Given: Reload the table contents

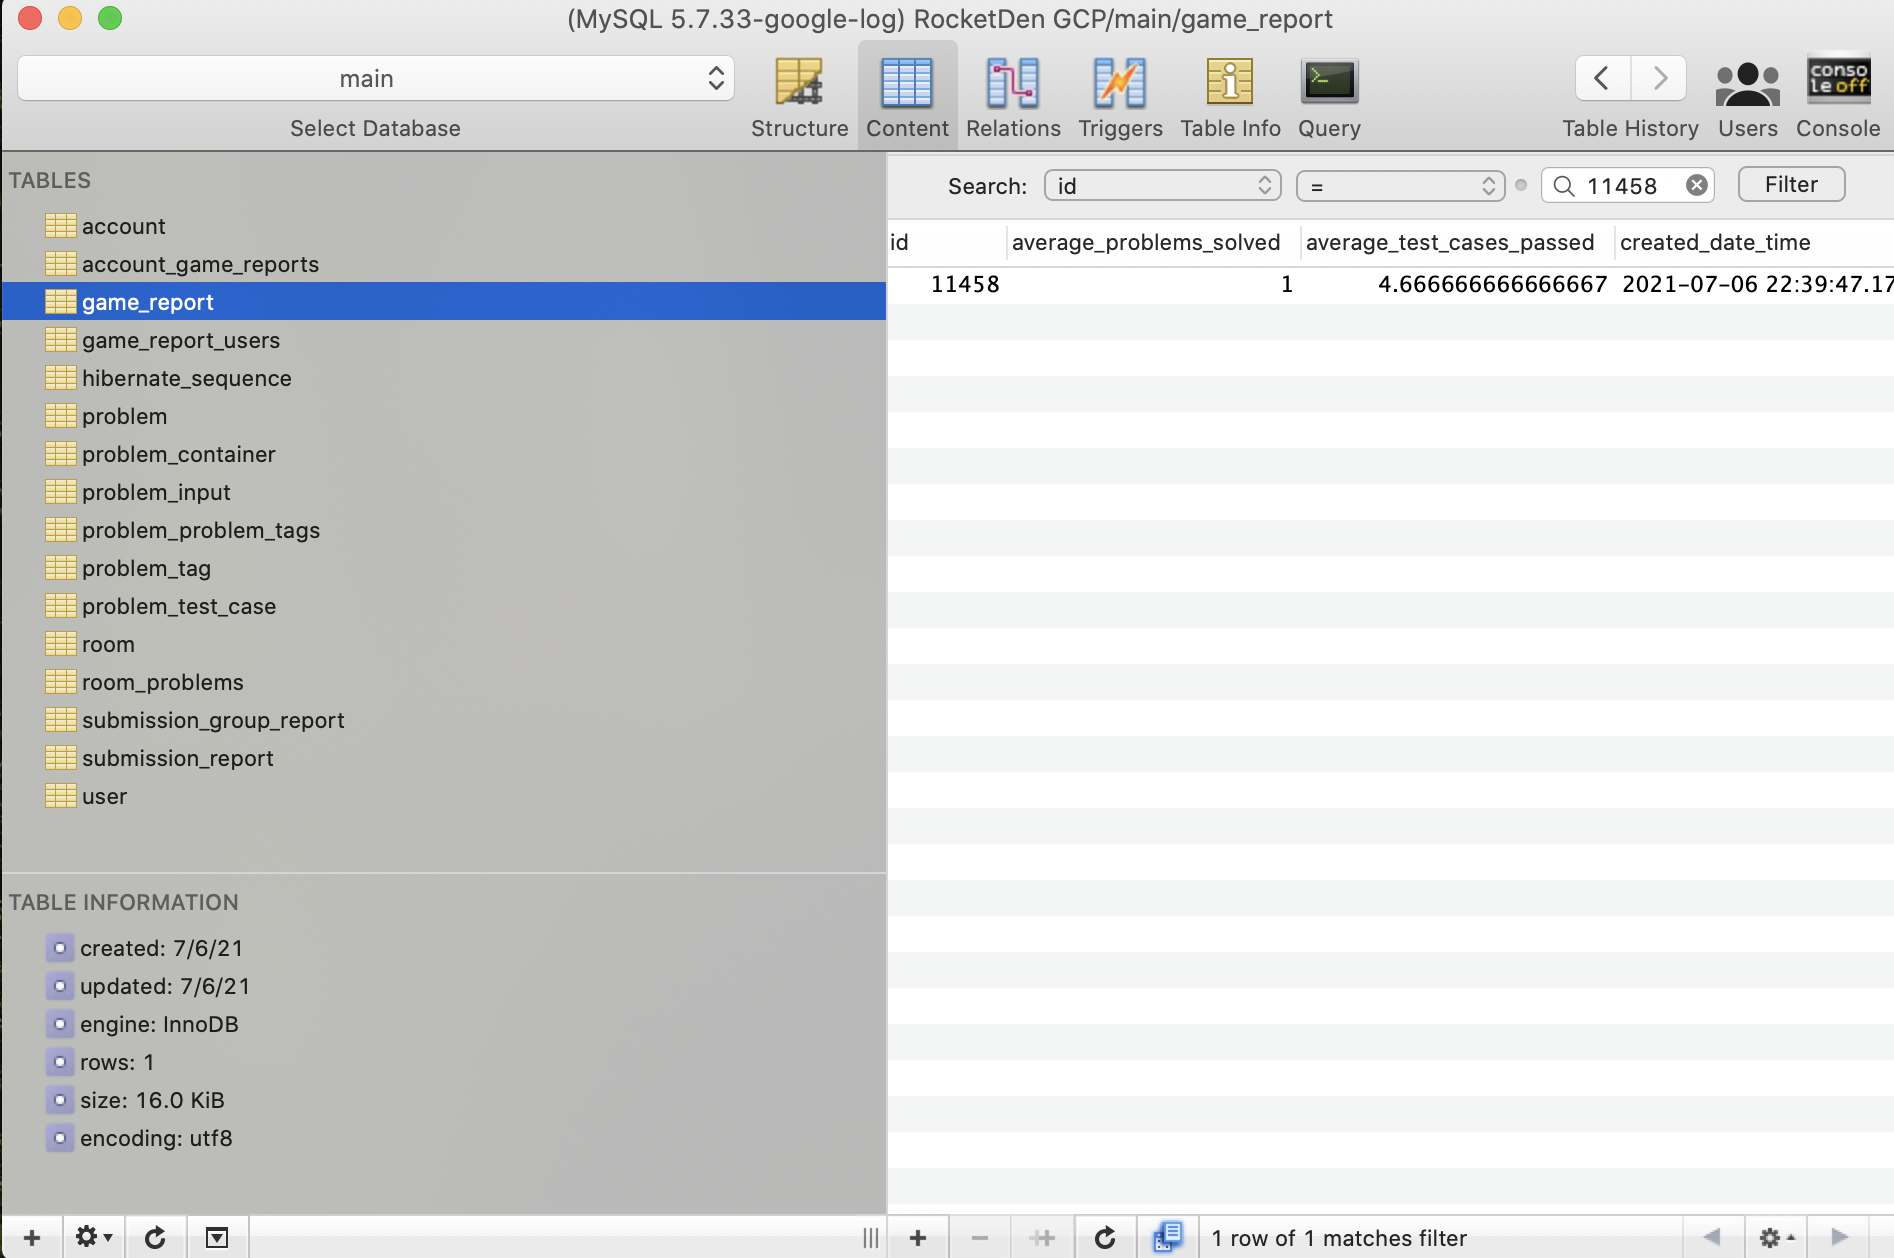Looking at the screenshot, I should point(1105,1238).
